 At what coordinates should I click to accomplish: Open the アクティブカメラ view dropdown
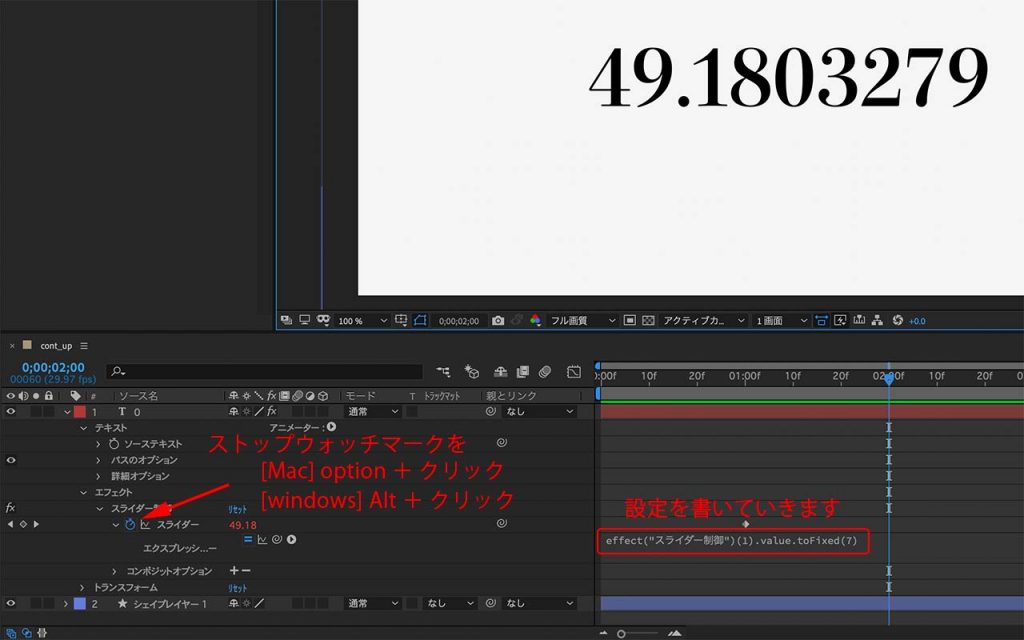[703, 321]
